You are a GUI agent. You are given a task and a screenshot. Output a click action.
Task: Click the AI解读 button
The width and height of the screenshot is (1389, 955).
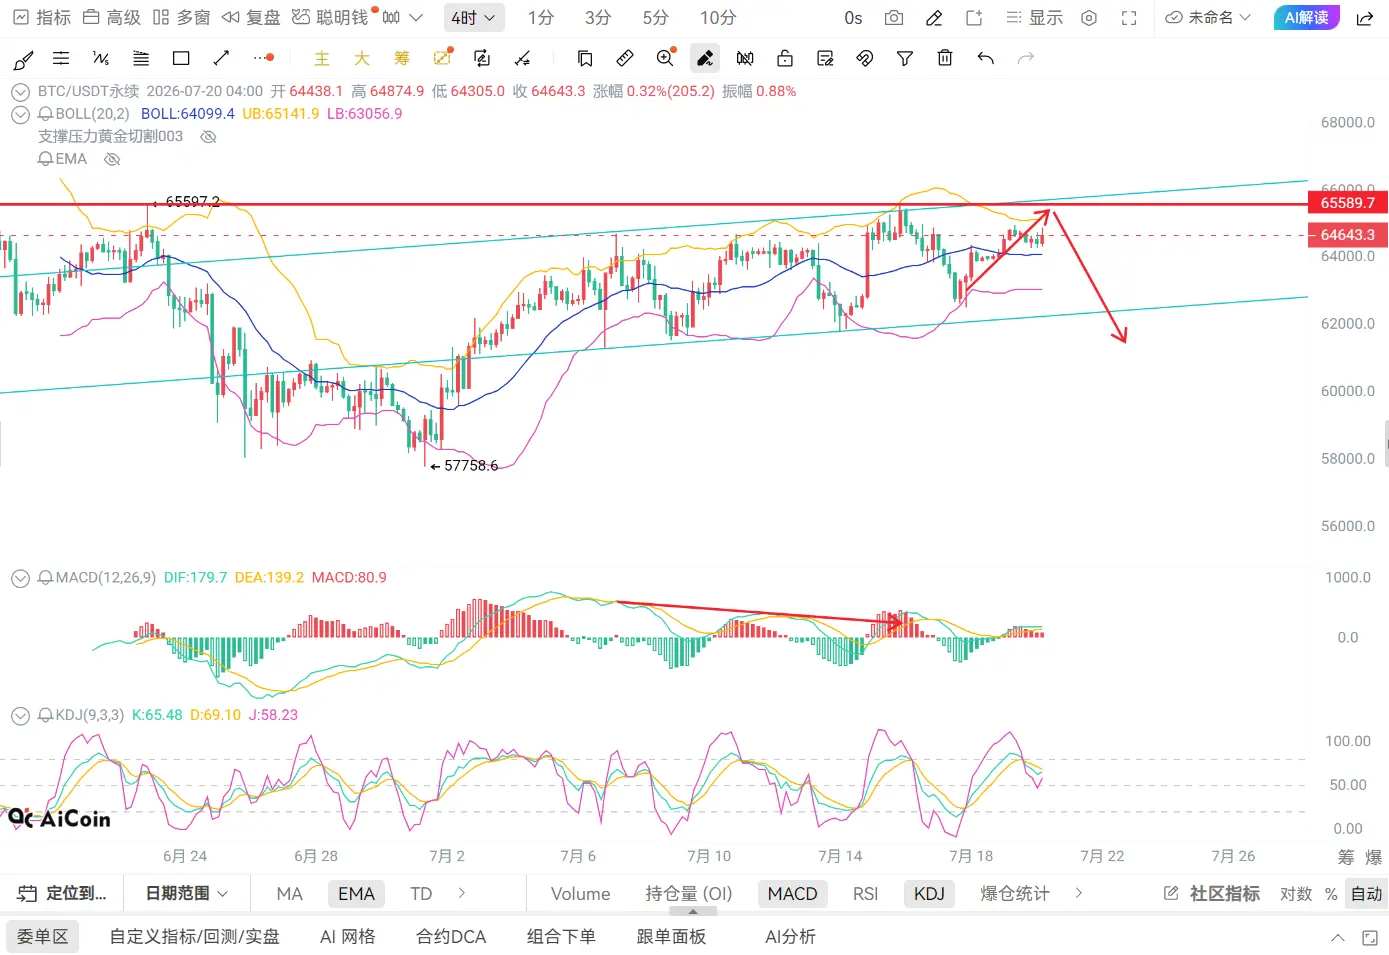[x=1306, y=18]
